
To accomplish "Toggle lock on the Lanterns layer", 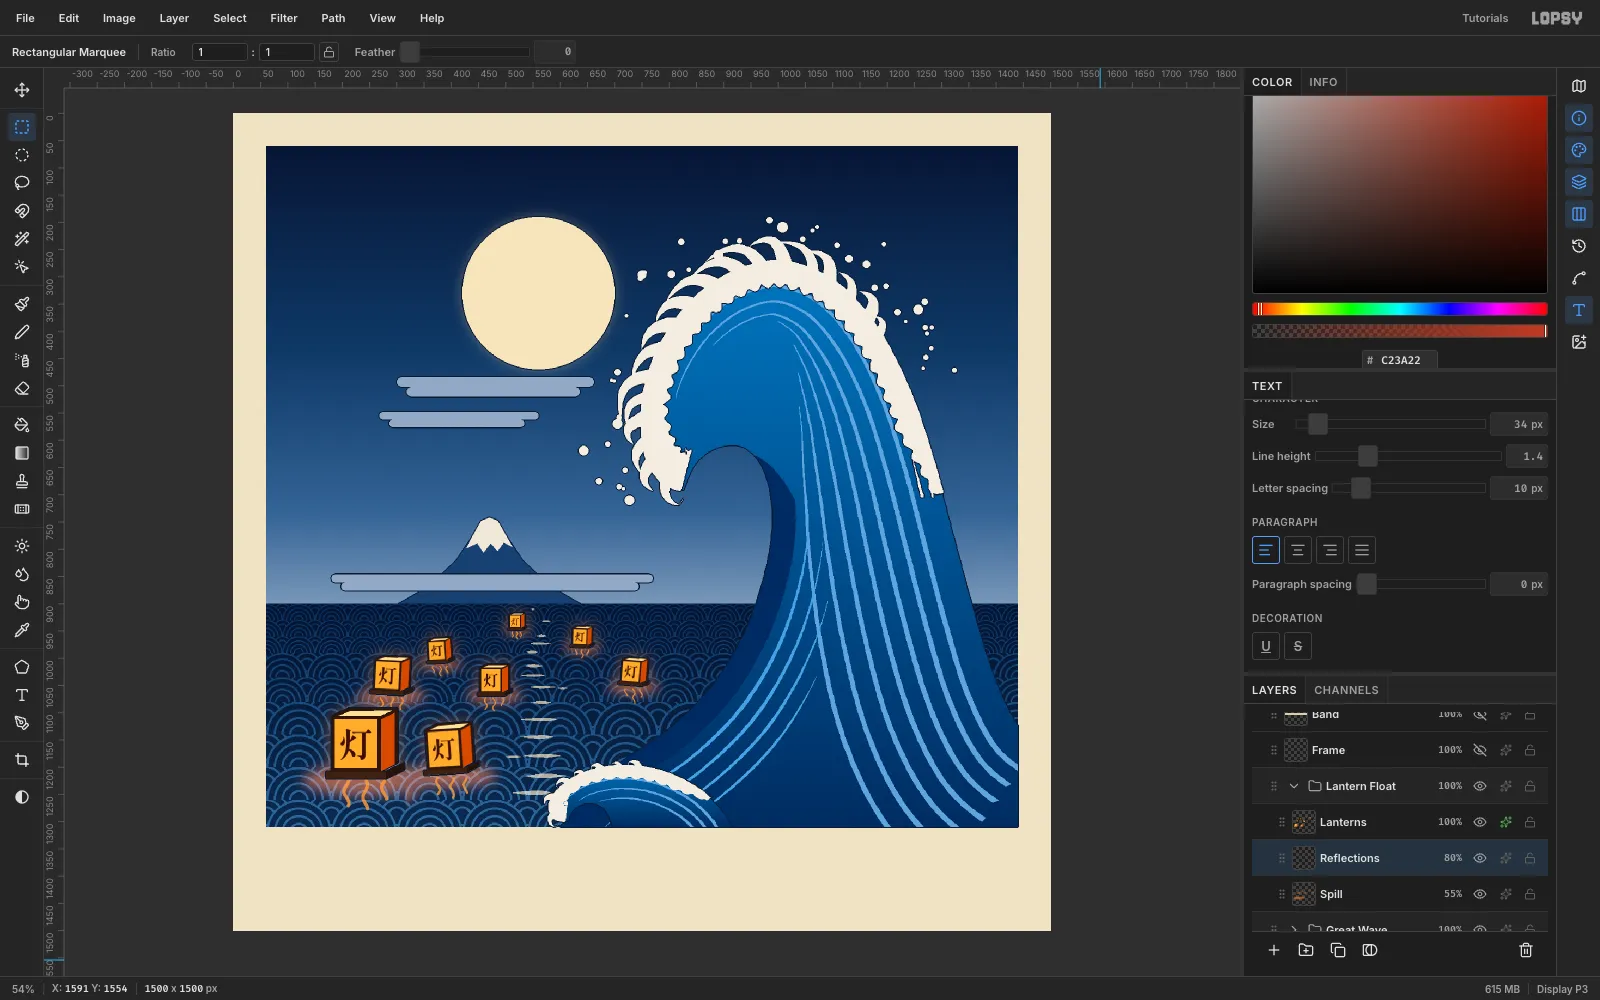I will tap(1530, 822).
